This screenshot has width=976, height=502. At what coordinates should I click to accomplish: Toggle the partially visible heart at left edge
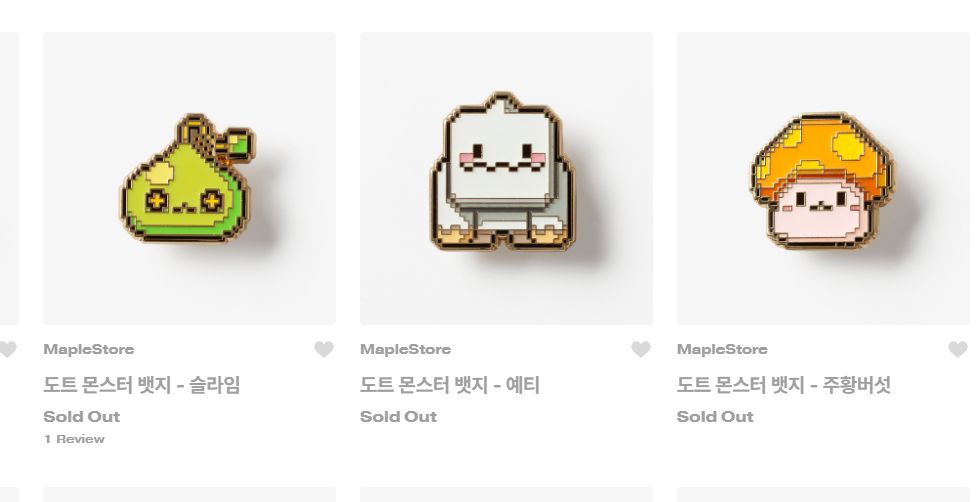coord(7,349)
